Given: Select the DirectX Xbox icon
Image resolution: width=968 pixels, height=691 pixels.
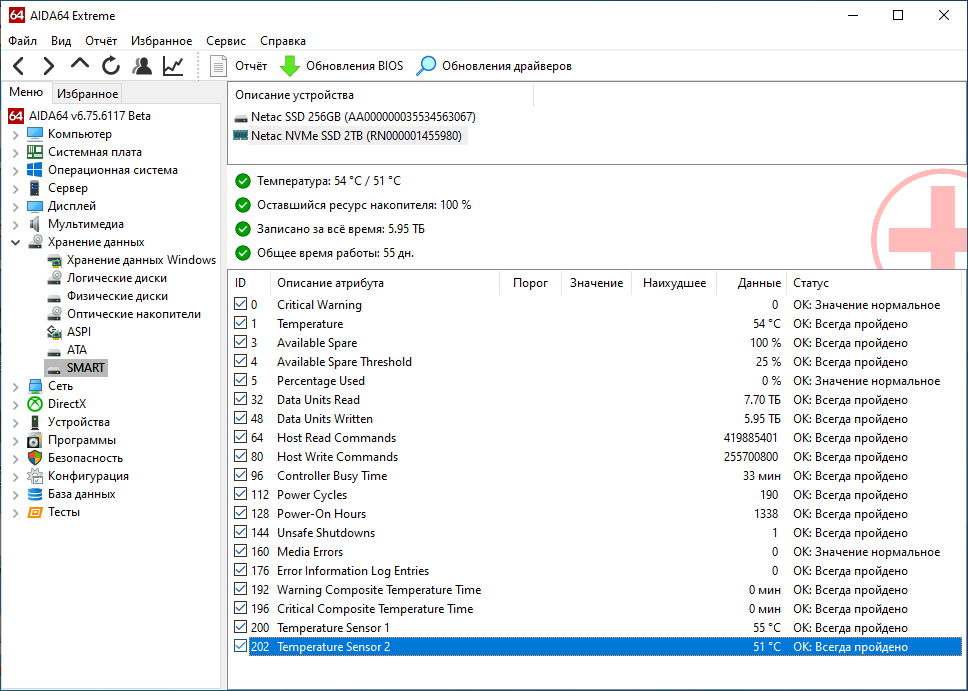Looking at the screenshot, I should pyautogui.click(x=35, y=404).
